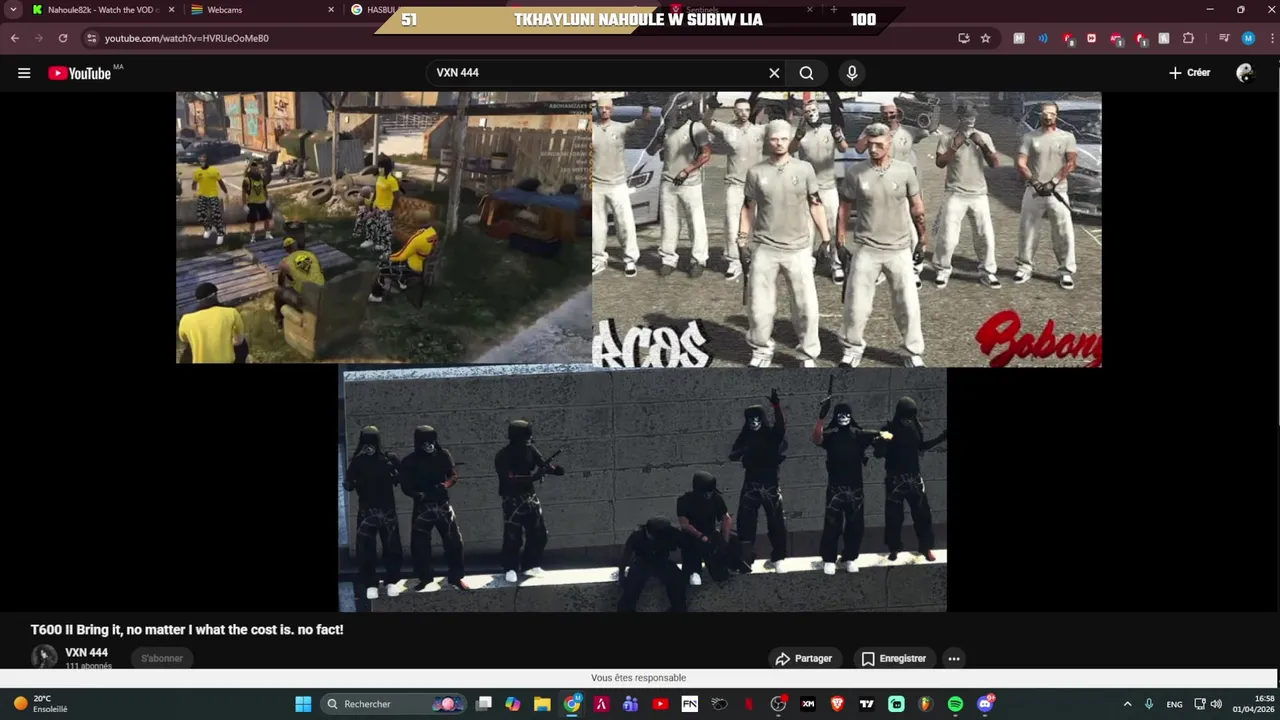The width and height of the screenshot is (1280, 720).
Task: Share the video via Partager
Action: (803, 658)
